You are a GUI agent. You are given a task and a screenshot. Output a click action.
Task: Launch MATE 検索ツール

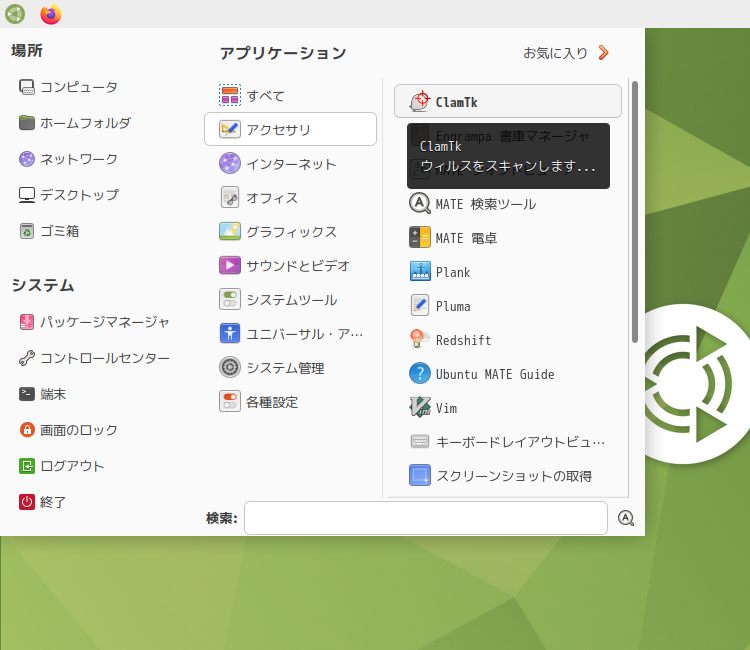point(507,204)
